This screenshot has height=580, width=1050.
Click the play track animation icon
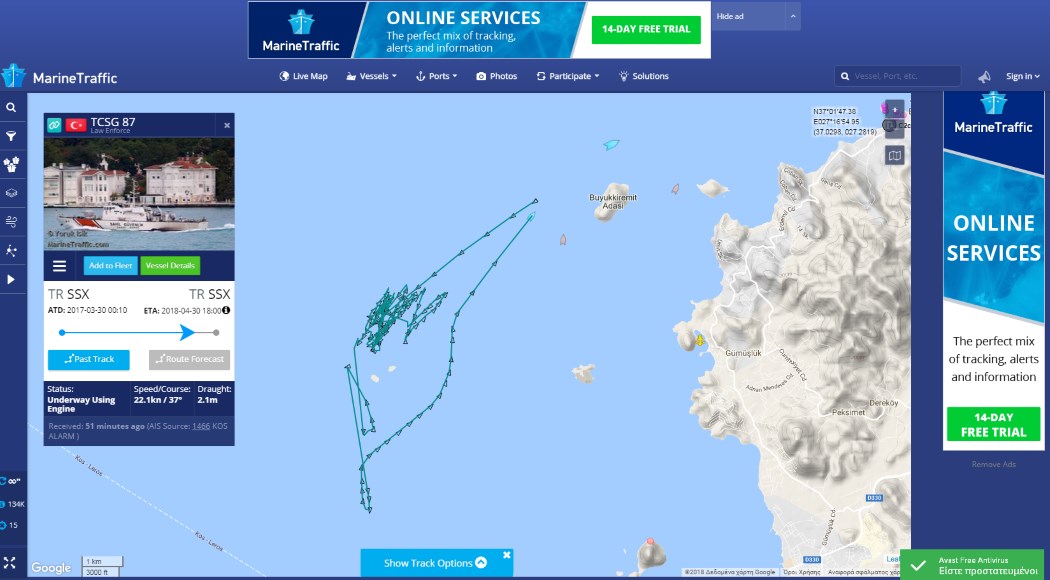tap(11, 279)
